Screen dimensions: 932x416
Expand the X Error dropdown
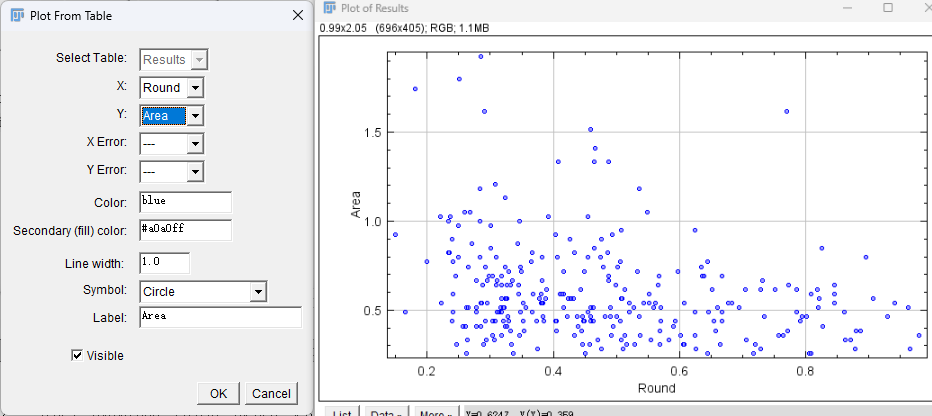[172, 143]
